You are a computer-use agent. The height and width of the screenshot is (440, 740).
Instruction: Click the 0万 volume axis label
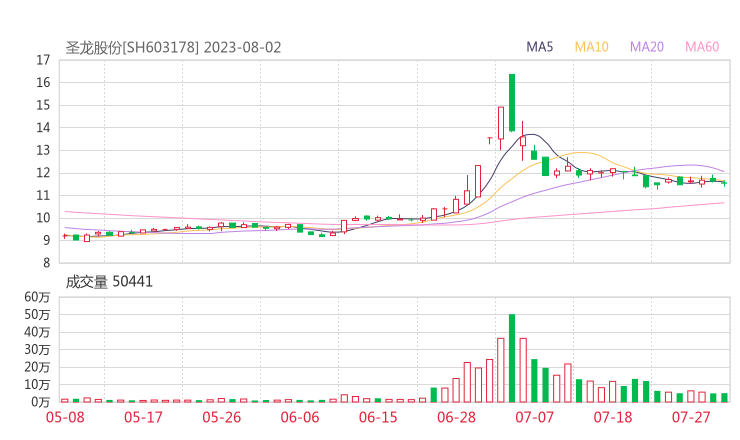41,402
